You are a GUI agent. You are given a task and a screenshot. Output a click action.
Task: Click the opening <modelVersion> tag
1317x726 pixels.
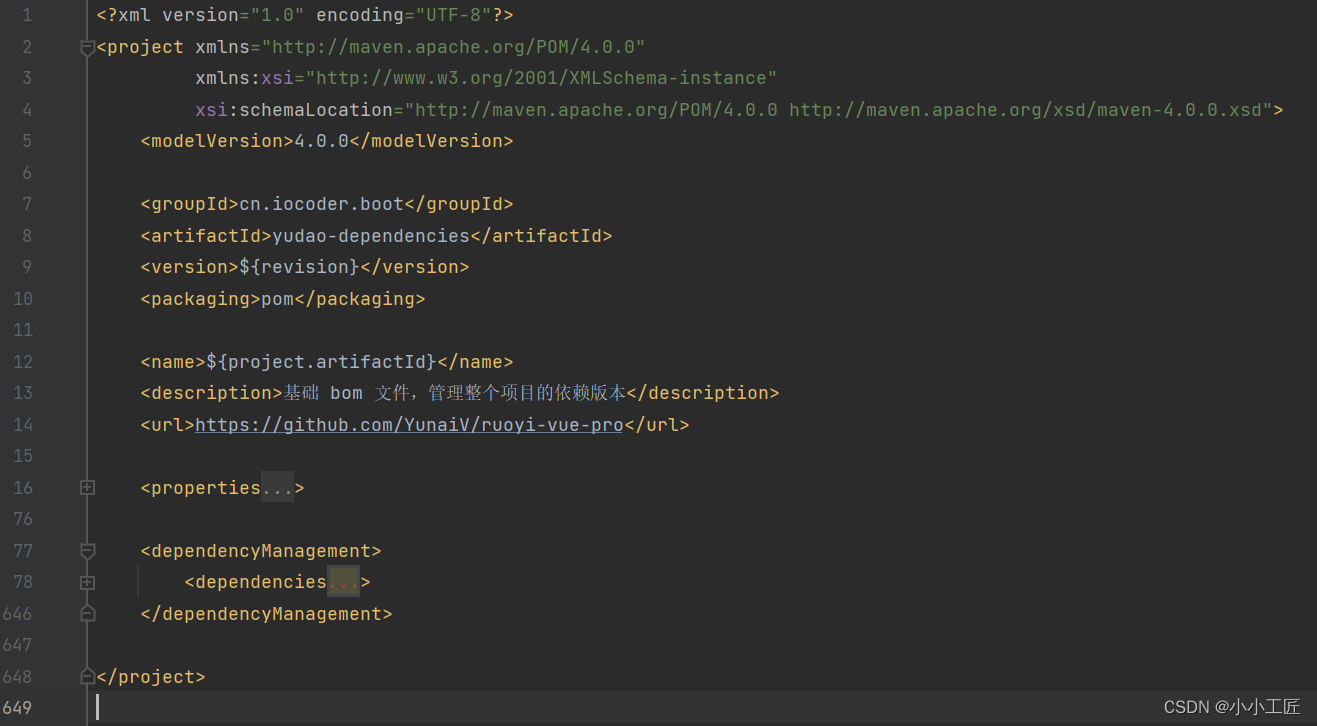217,141
